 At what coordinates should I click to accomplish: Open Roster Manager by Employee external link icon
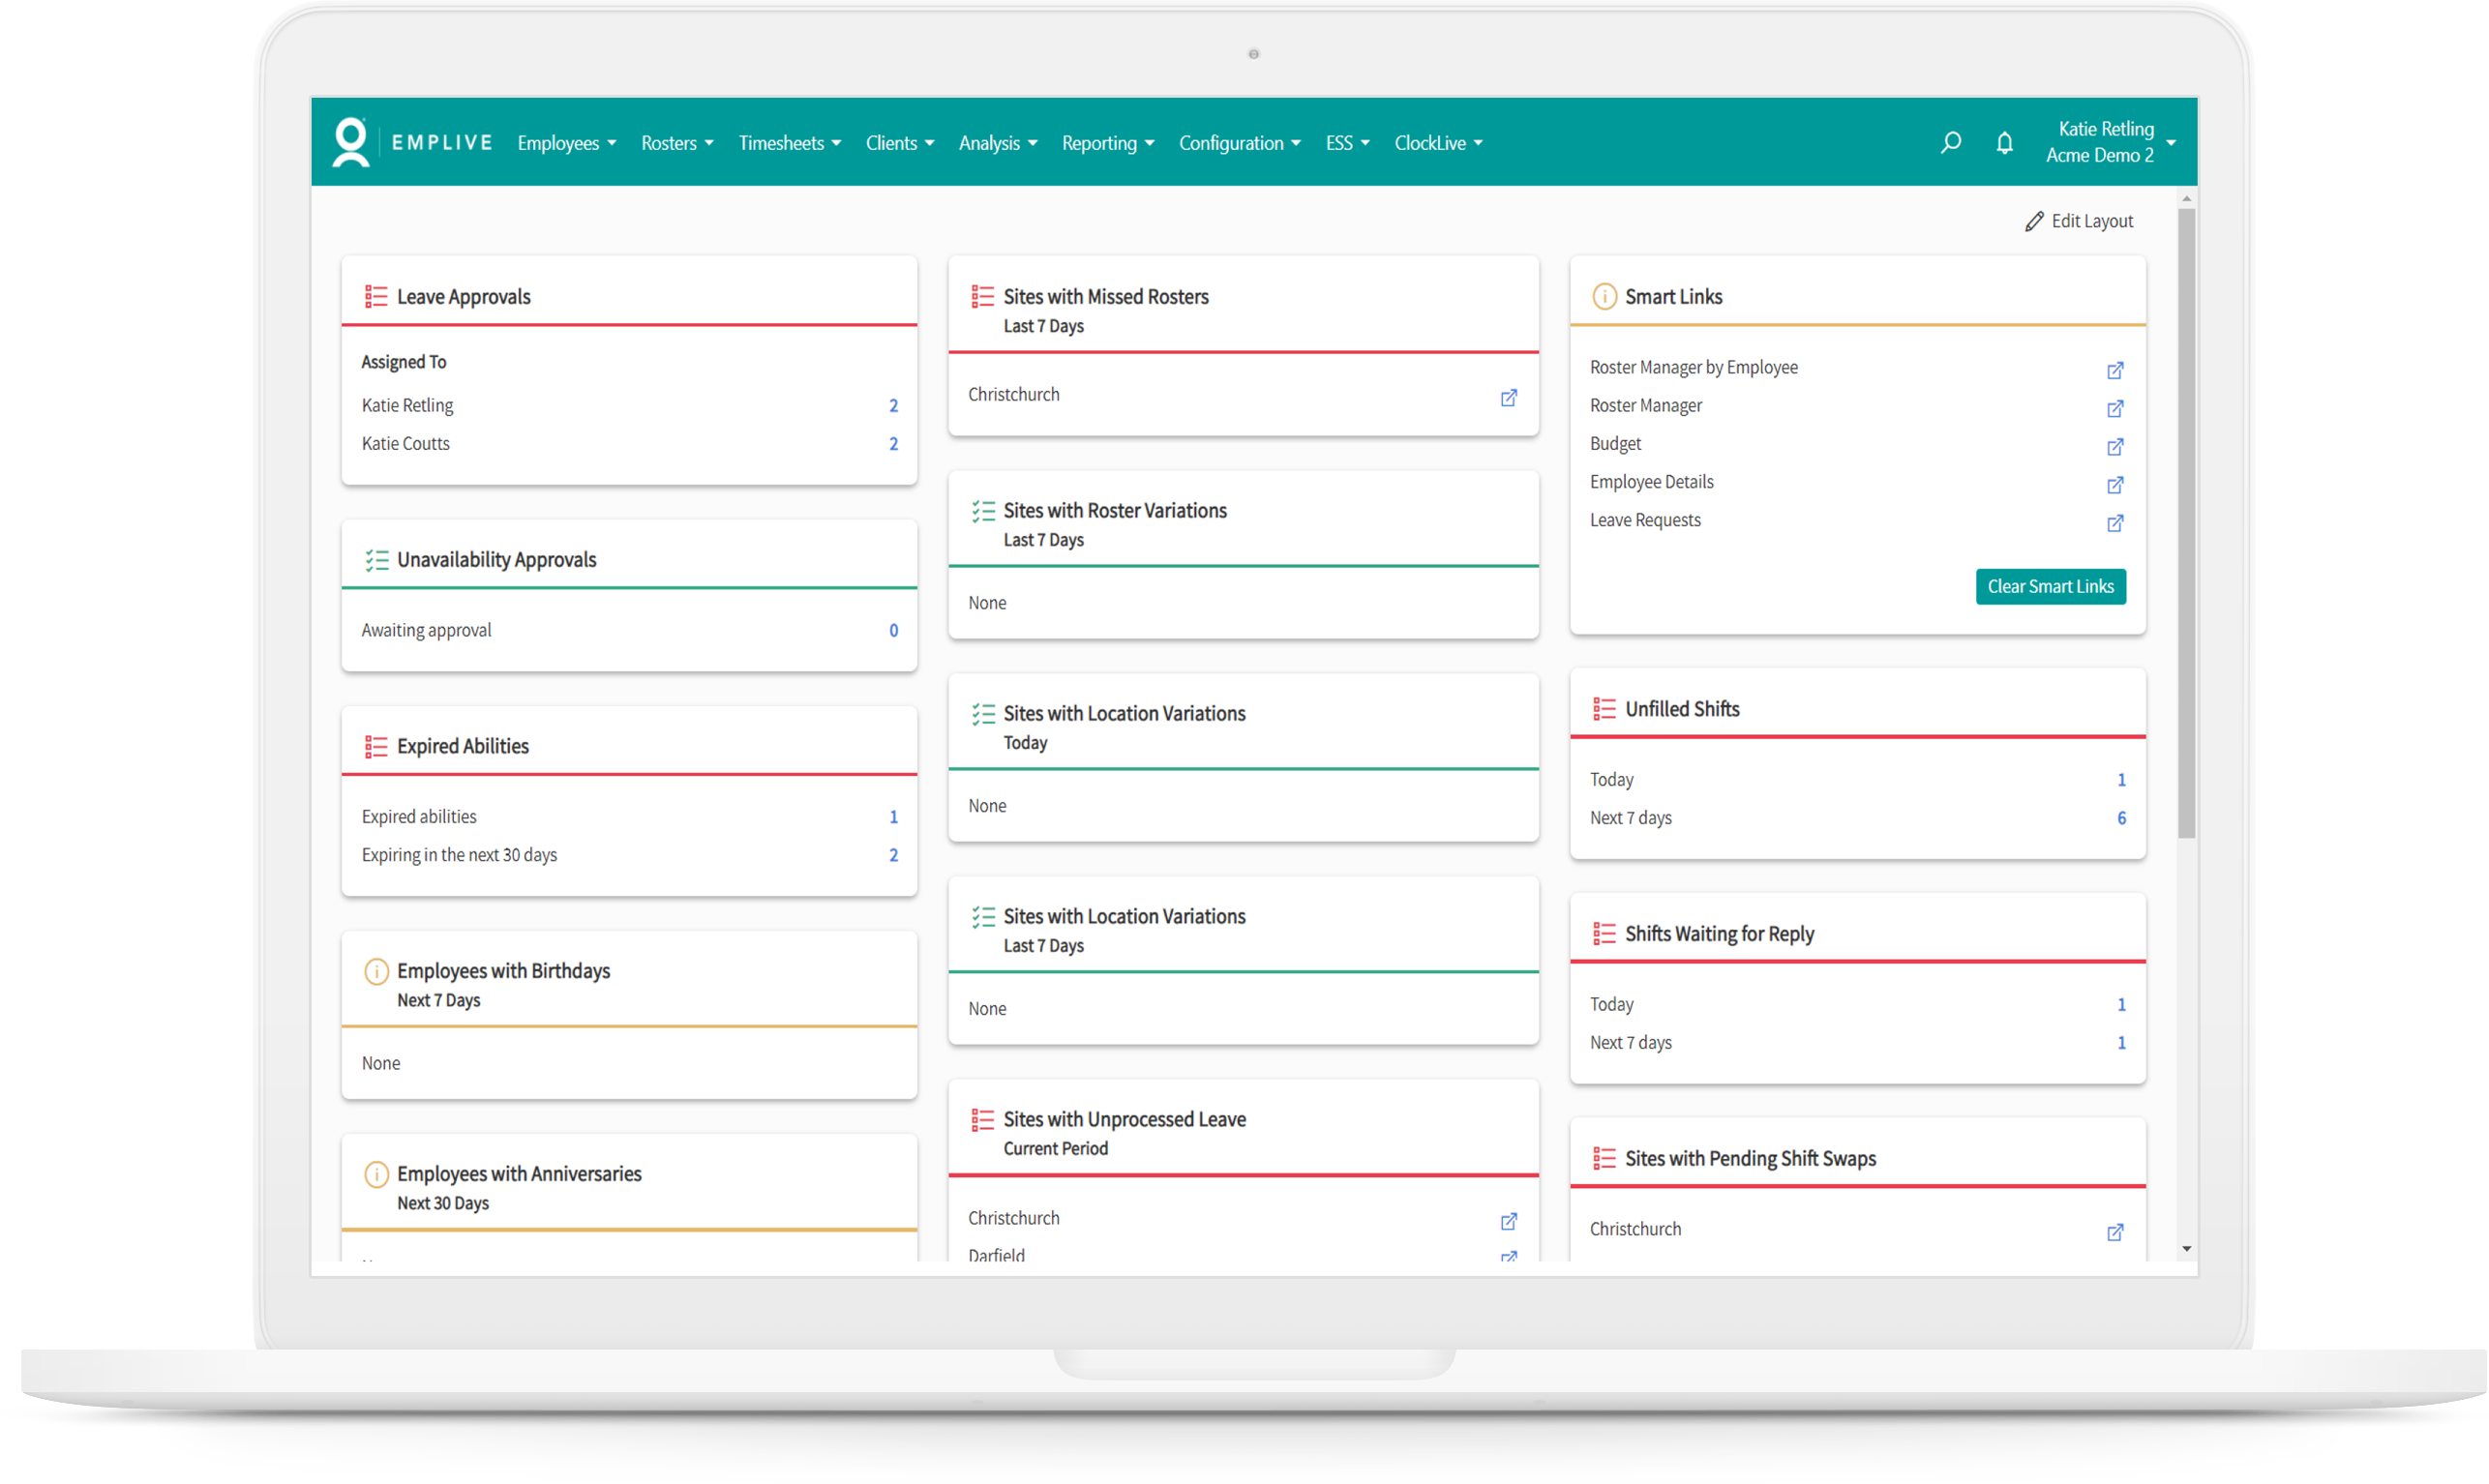[2115, 370]
